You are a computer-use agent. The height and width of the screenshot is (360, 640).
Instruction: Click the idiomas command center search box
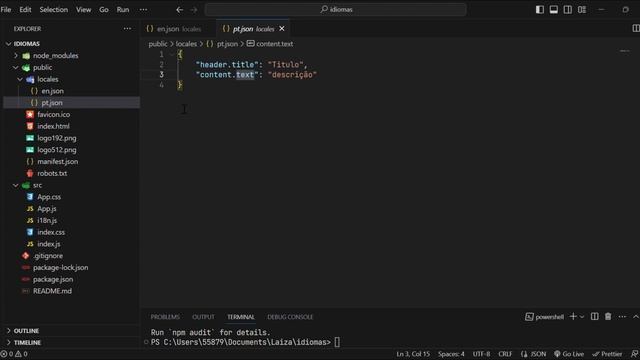click(336, 9)
